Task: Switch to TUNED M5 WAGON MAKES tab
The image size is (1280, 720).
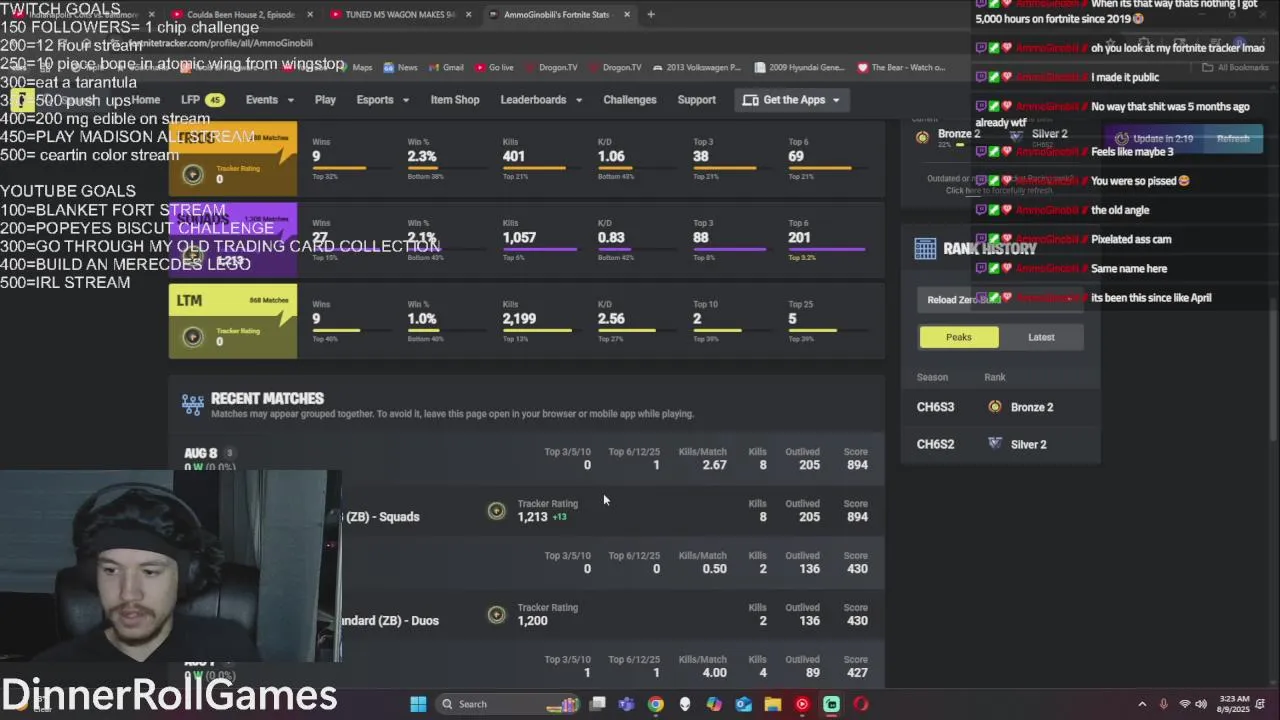Action: [398, 14]
